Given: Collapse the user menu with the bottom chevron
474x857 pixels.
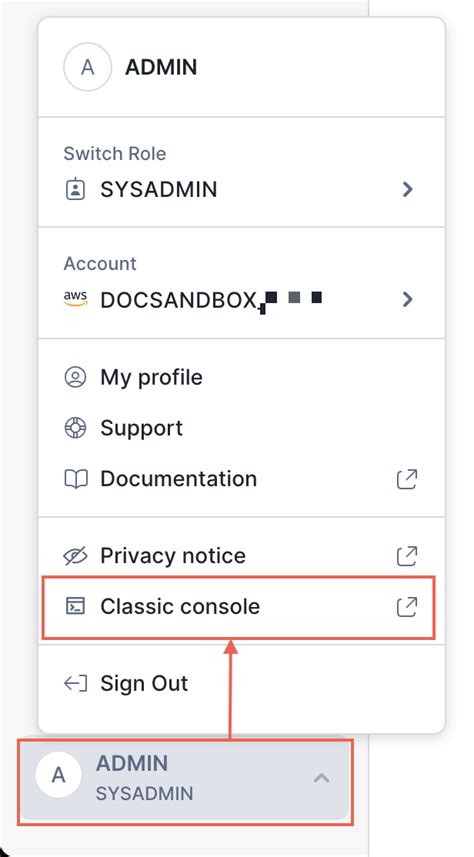Looking at the screenshot, I should (x=321, y=778).
